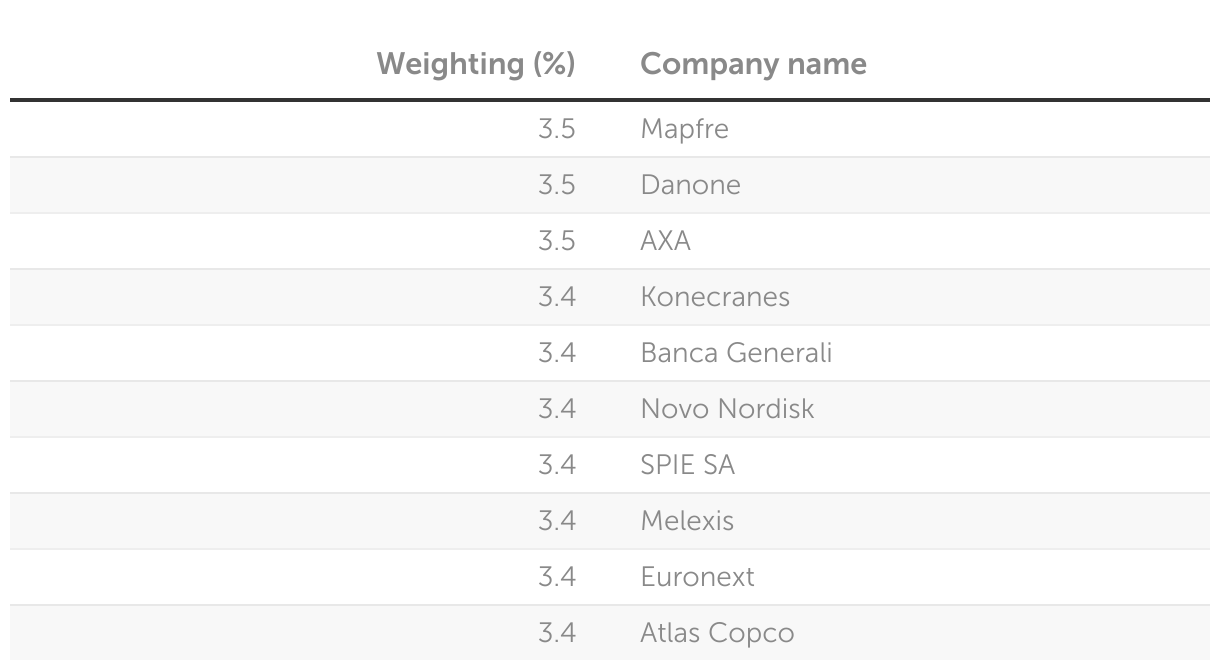Click the 3.5 weighting next to Mapfre
The width and height of the screenshot is (1220, 670).
(557, 129)
